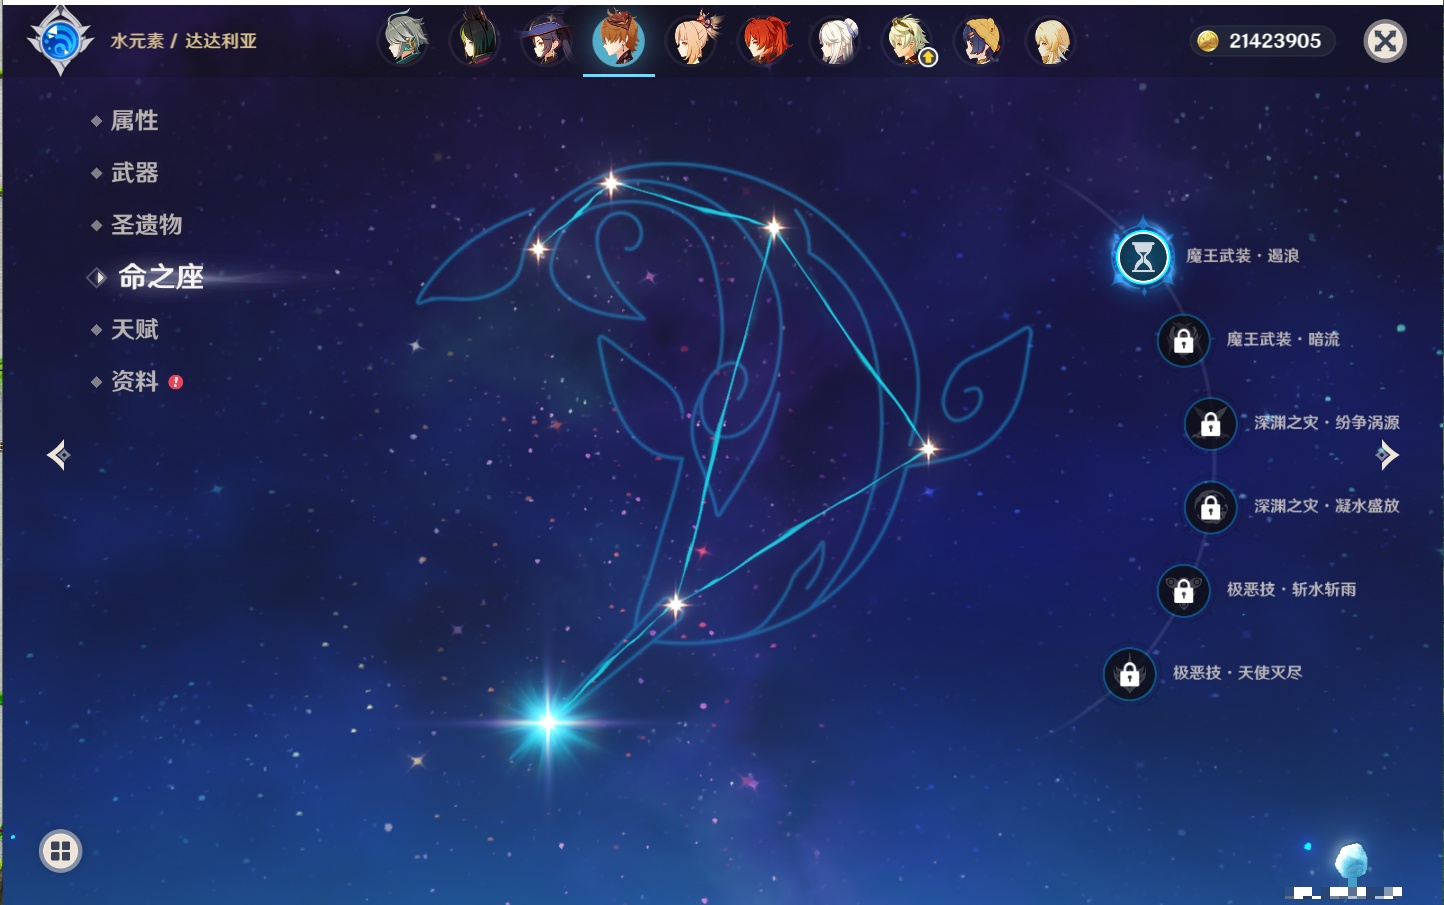Screen dimensions: 1444x905
Task: Select the gray-haired Alhaitham avatar
Action: click(x=404, y=40)
